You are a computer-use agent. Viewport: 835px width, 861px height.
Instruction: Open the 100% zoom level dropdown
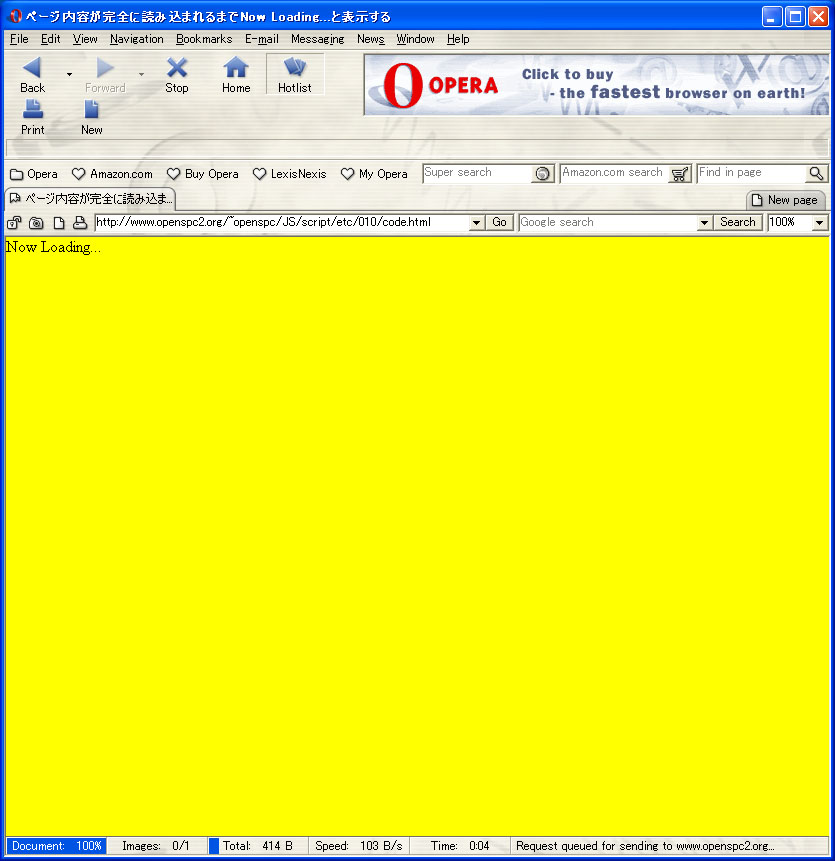point(820,222)
